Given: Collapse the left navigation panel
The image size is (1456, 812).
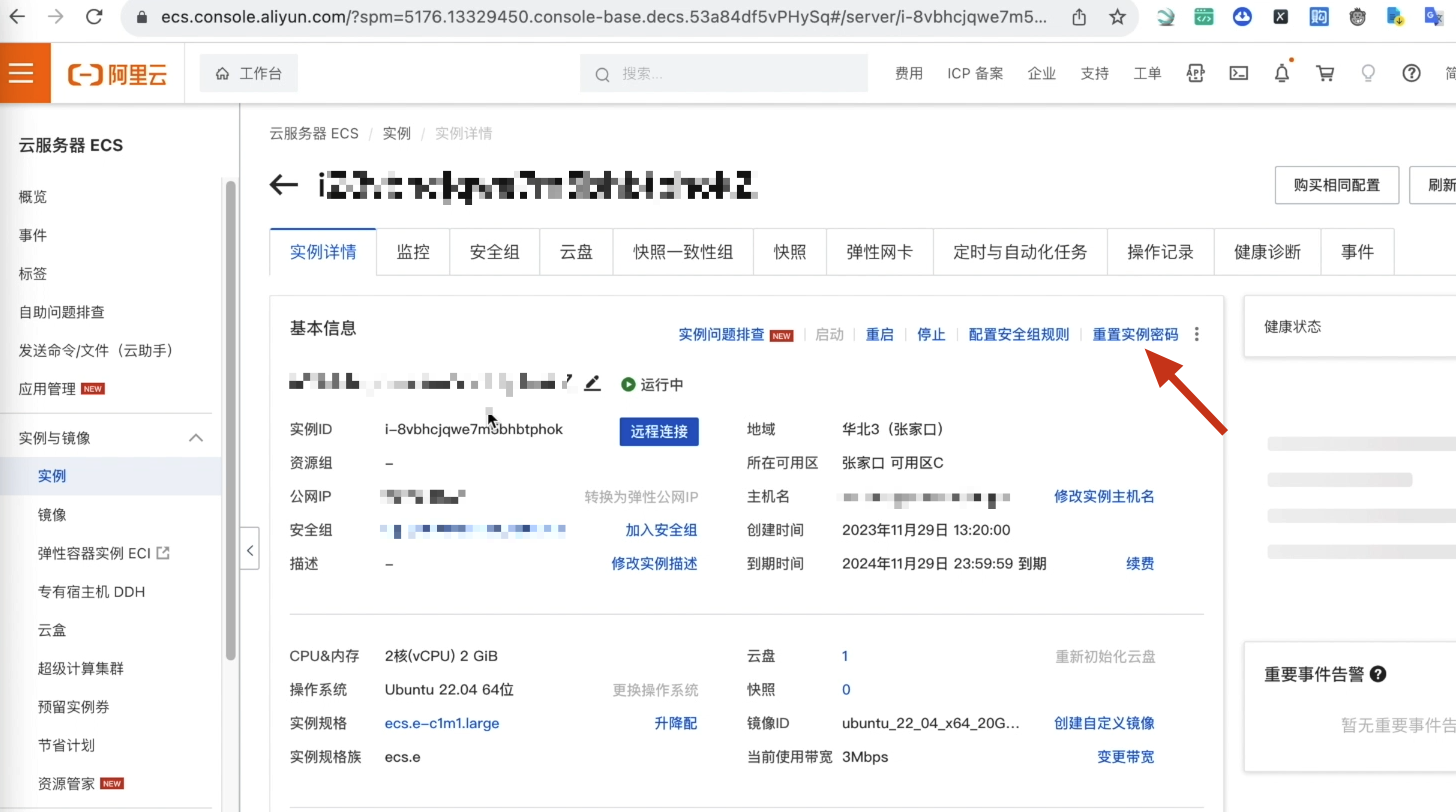Looking at the screenshot, I should coord(250,549).
